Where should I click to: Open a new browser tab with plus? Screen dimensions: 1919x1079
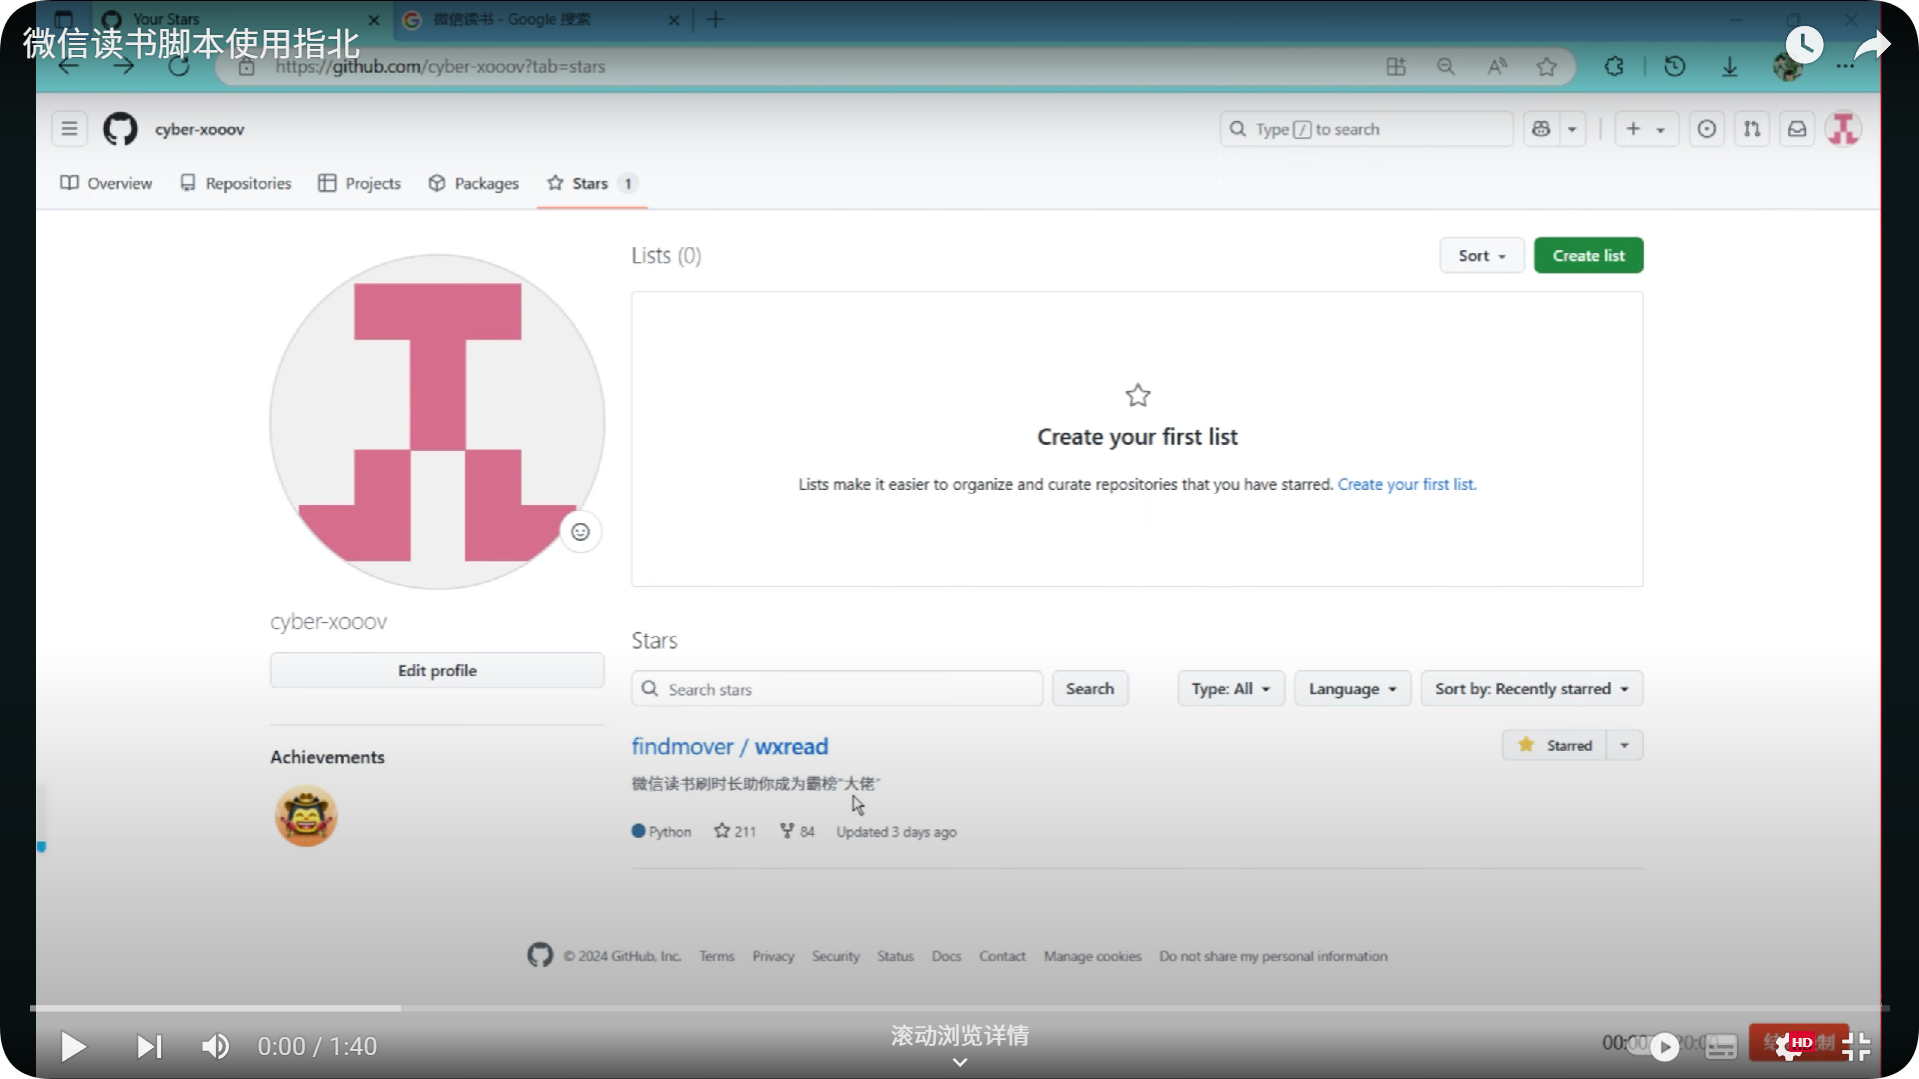click(715, 19)
